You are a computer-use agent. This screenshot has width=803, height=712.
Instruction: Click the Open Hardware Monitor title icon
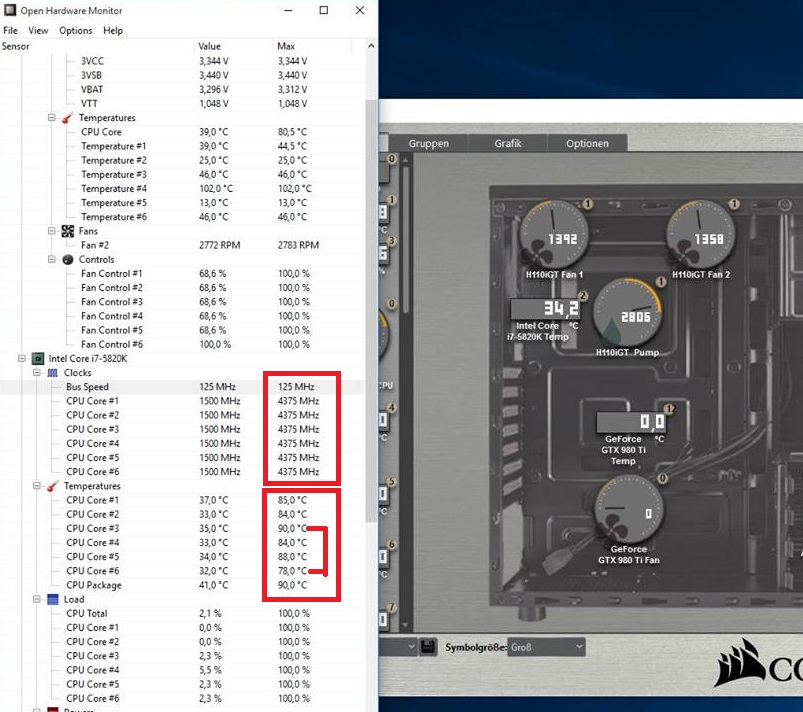[10, 10]
